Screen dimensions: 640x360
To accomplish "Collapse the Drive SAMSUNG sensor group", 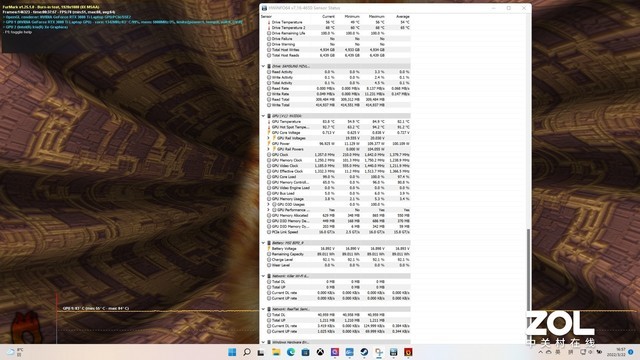I will coord(263,66).
